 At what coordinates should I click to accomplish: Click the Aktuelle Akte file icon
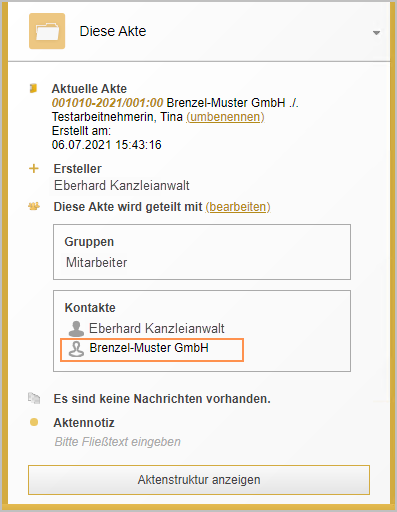click(x=33, y=88)
